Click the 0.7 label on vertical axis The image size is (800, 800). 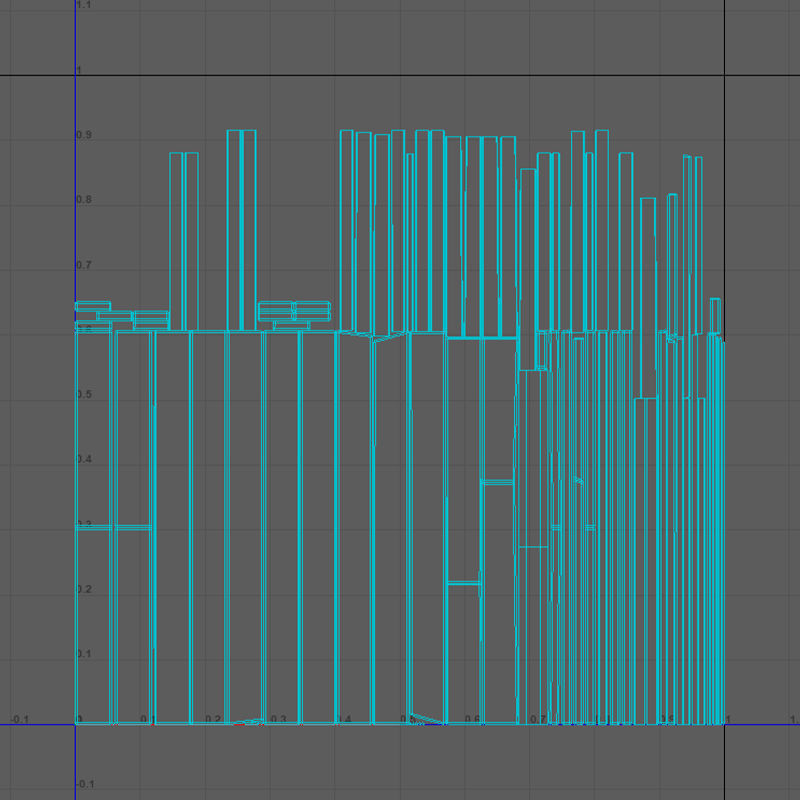point(84,265)
